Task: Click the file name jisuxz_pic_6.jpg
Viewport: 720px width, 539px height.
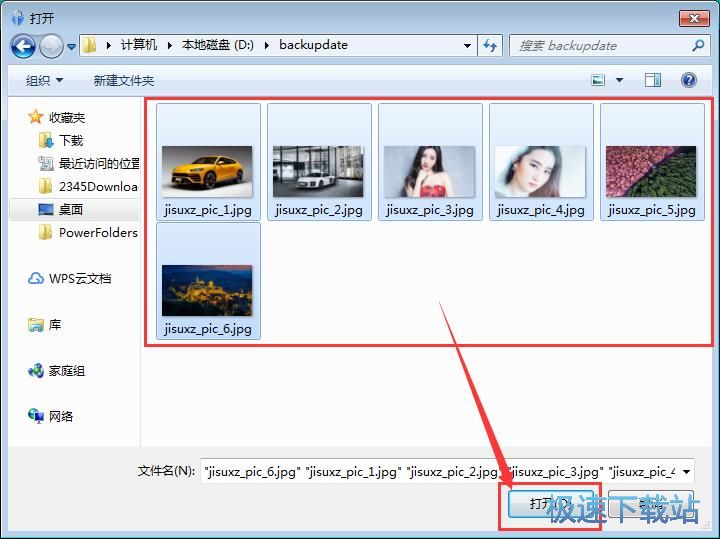Action: tap(208, 329)
